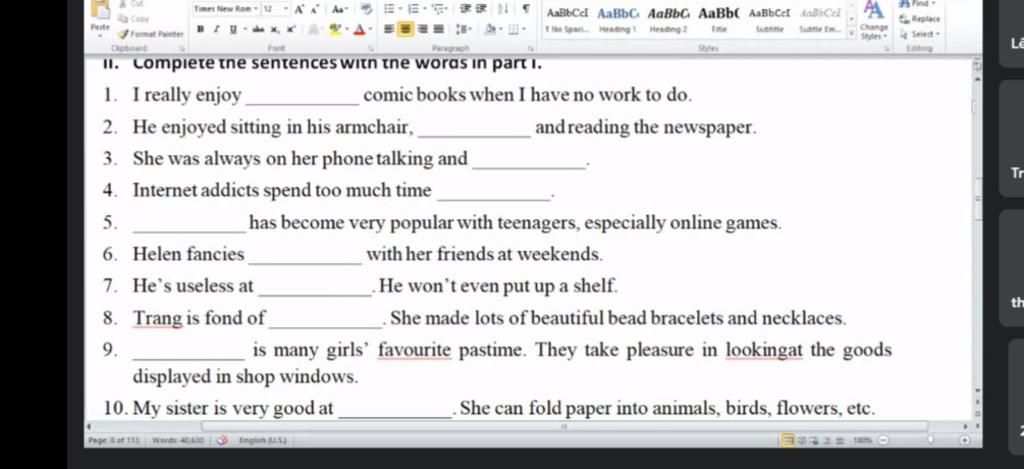The height and width of the screenshot is (469, 1024).
Task: Grow the font size
Action: click(299, 9)
